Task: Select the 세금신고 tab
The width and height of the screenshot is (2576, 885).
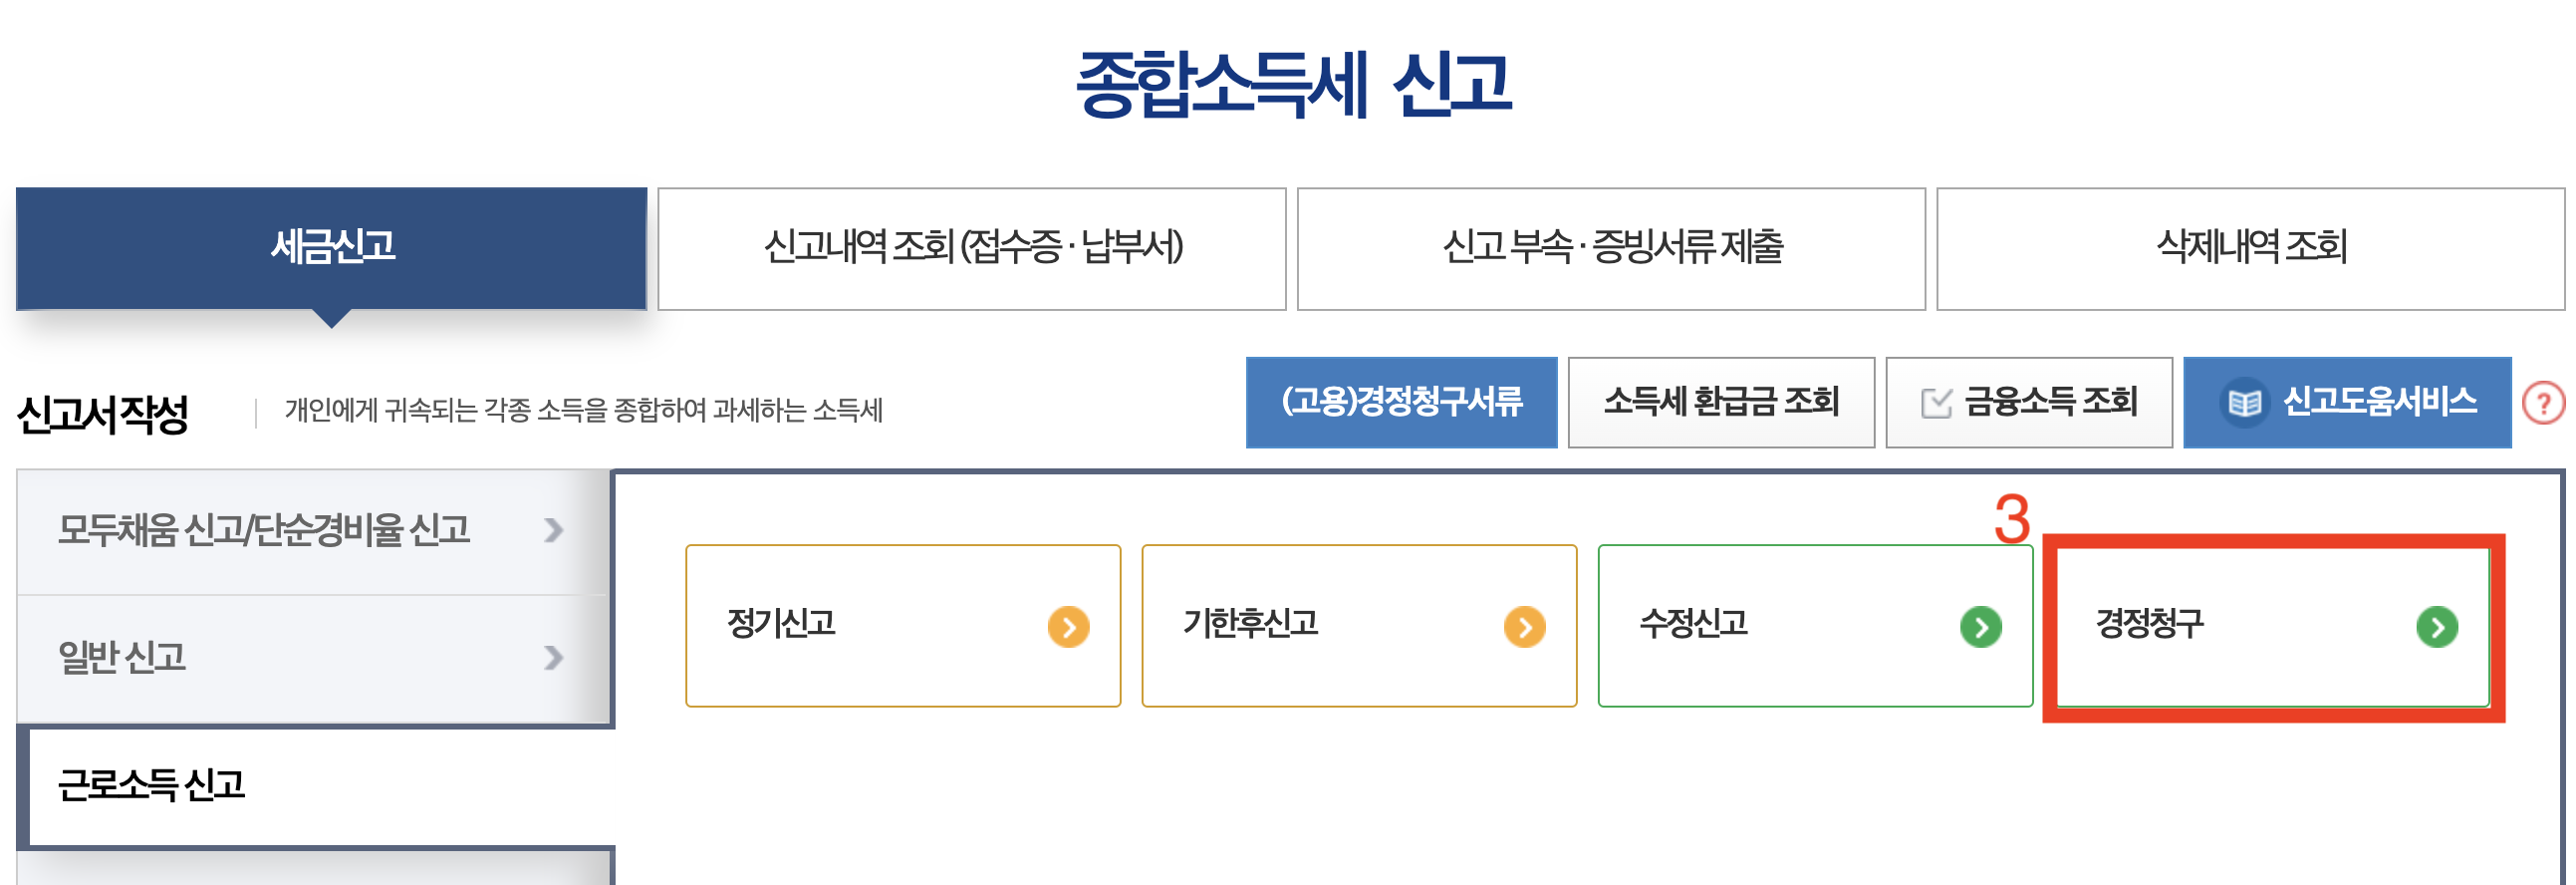Action: click(330, 249)
